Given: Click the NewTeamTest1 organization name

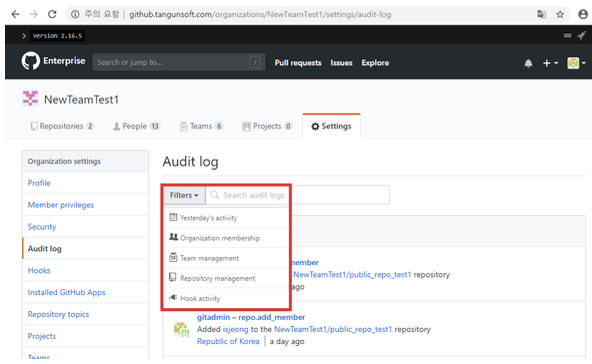Looking at the screenshot, I should pos(81,100).
